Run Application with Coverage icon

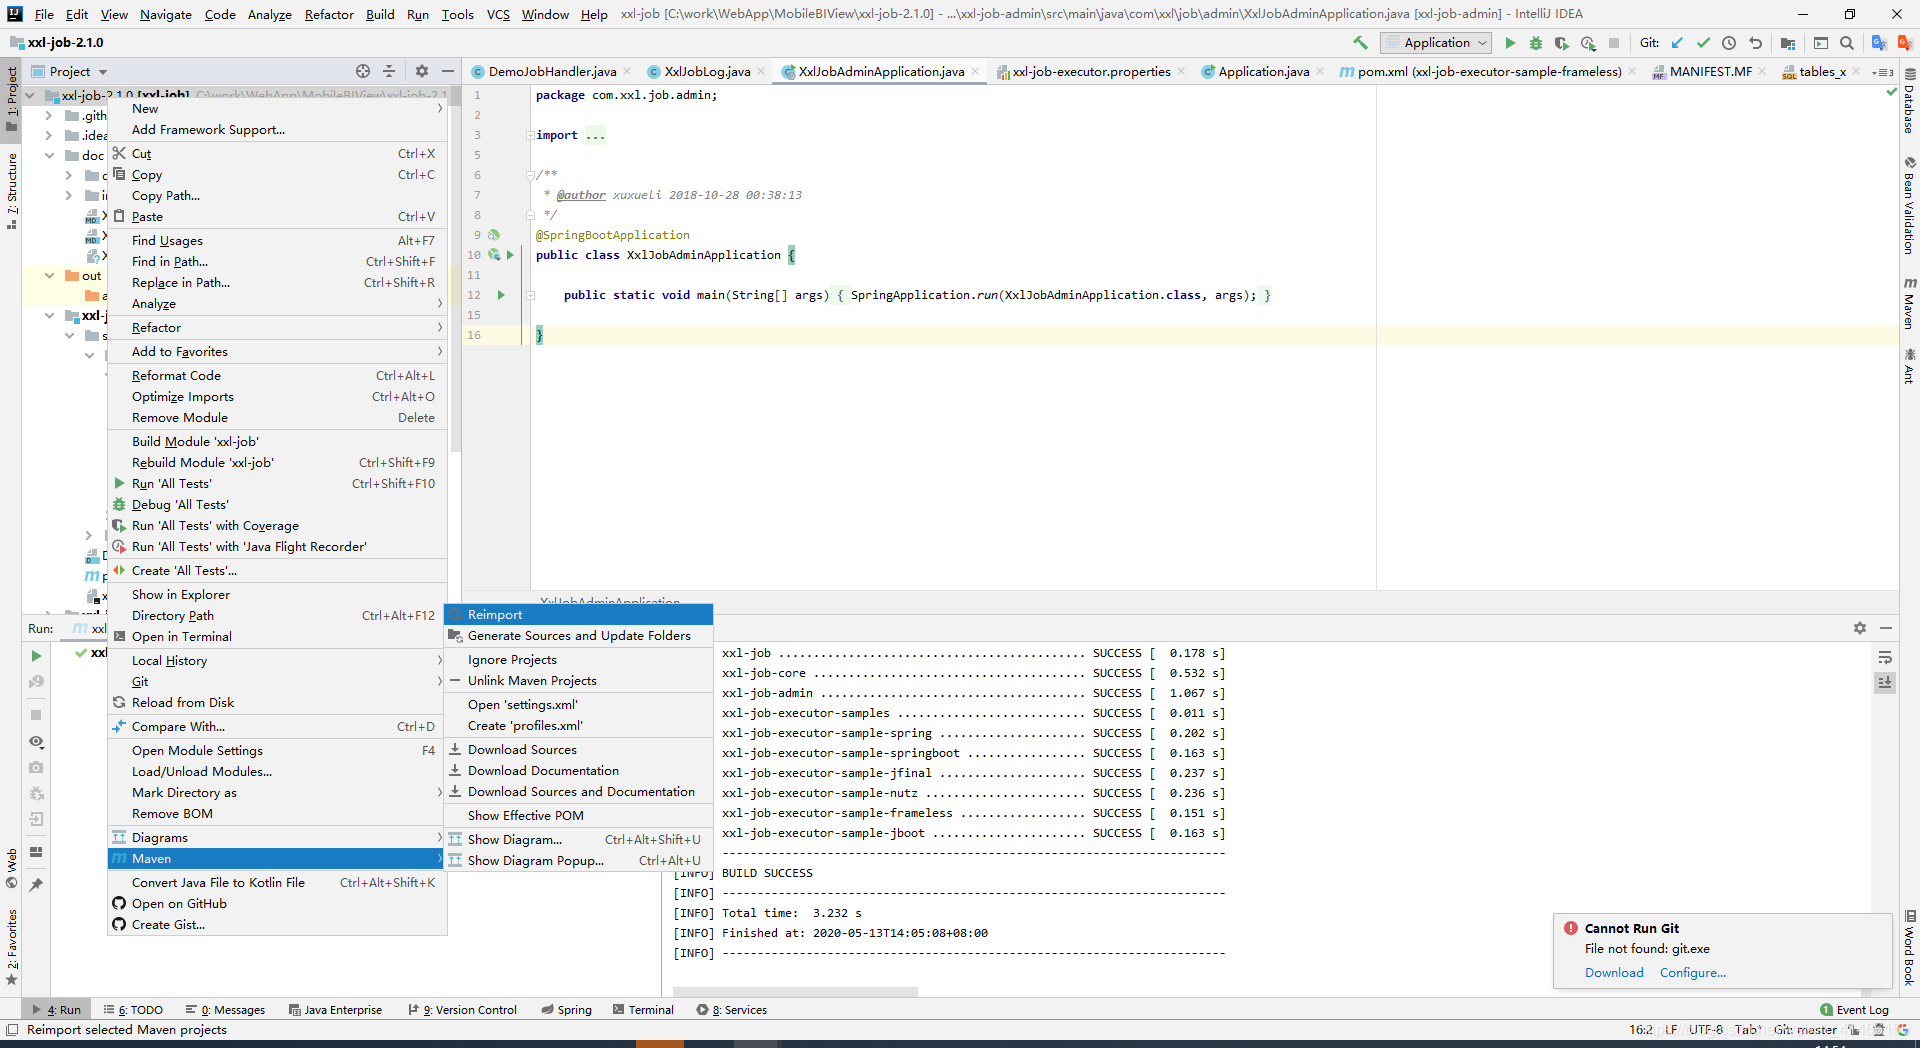[x=1562, y=43]
